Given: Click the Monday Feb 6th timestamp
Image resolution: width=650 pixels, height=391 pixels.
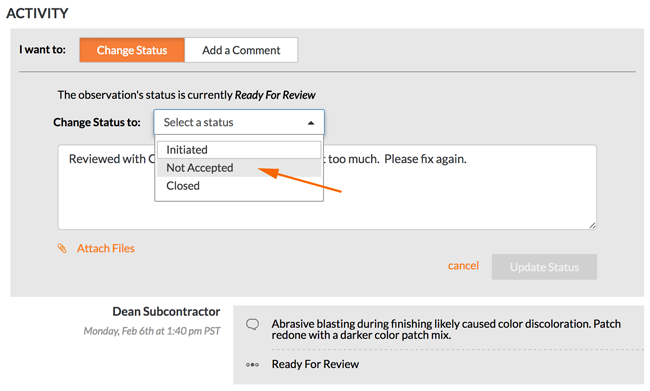Looking at the screenshot, I should (152, 331).
